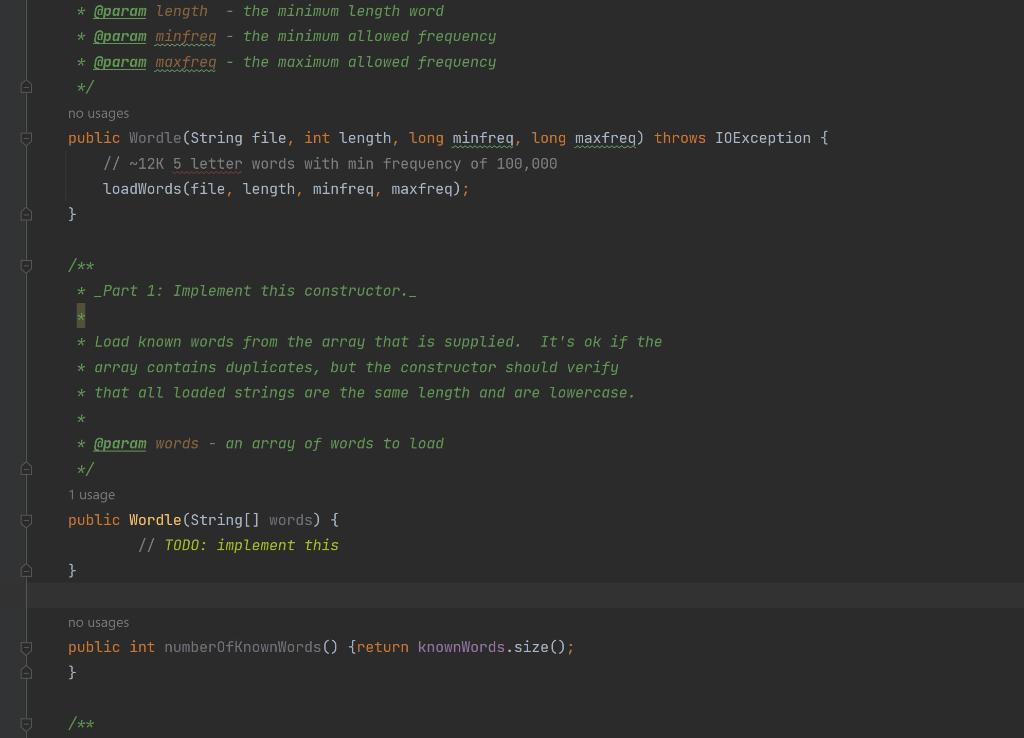
Task: Click the '@param' tag before 'minfreq' in Javadoc
Action: click(120, 37)
